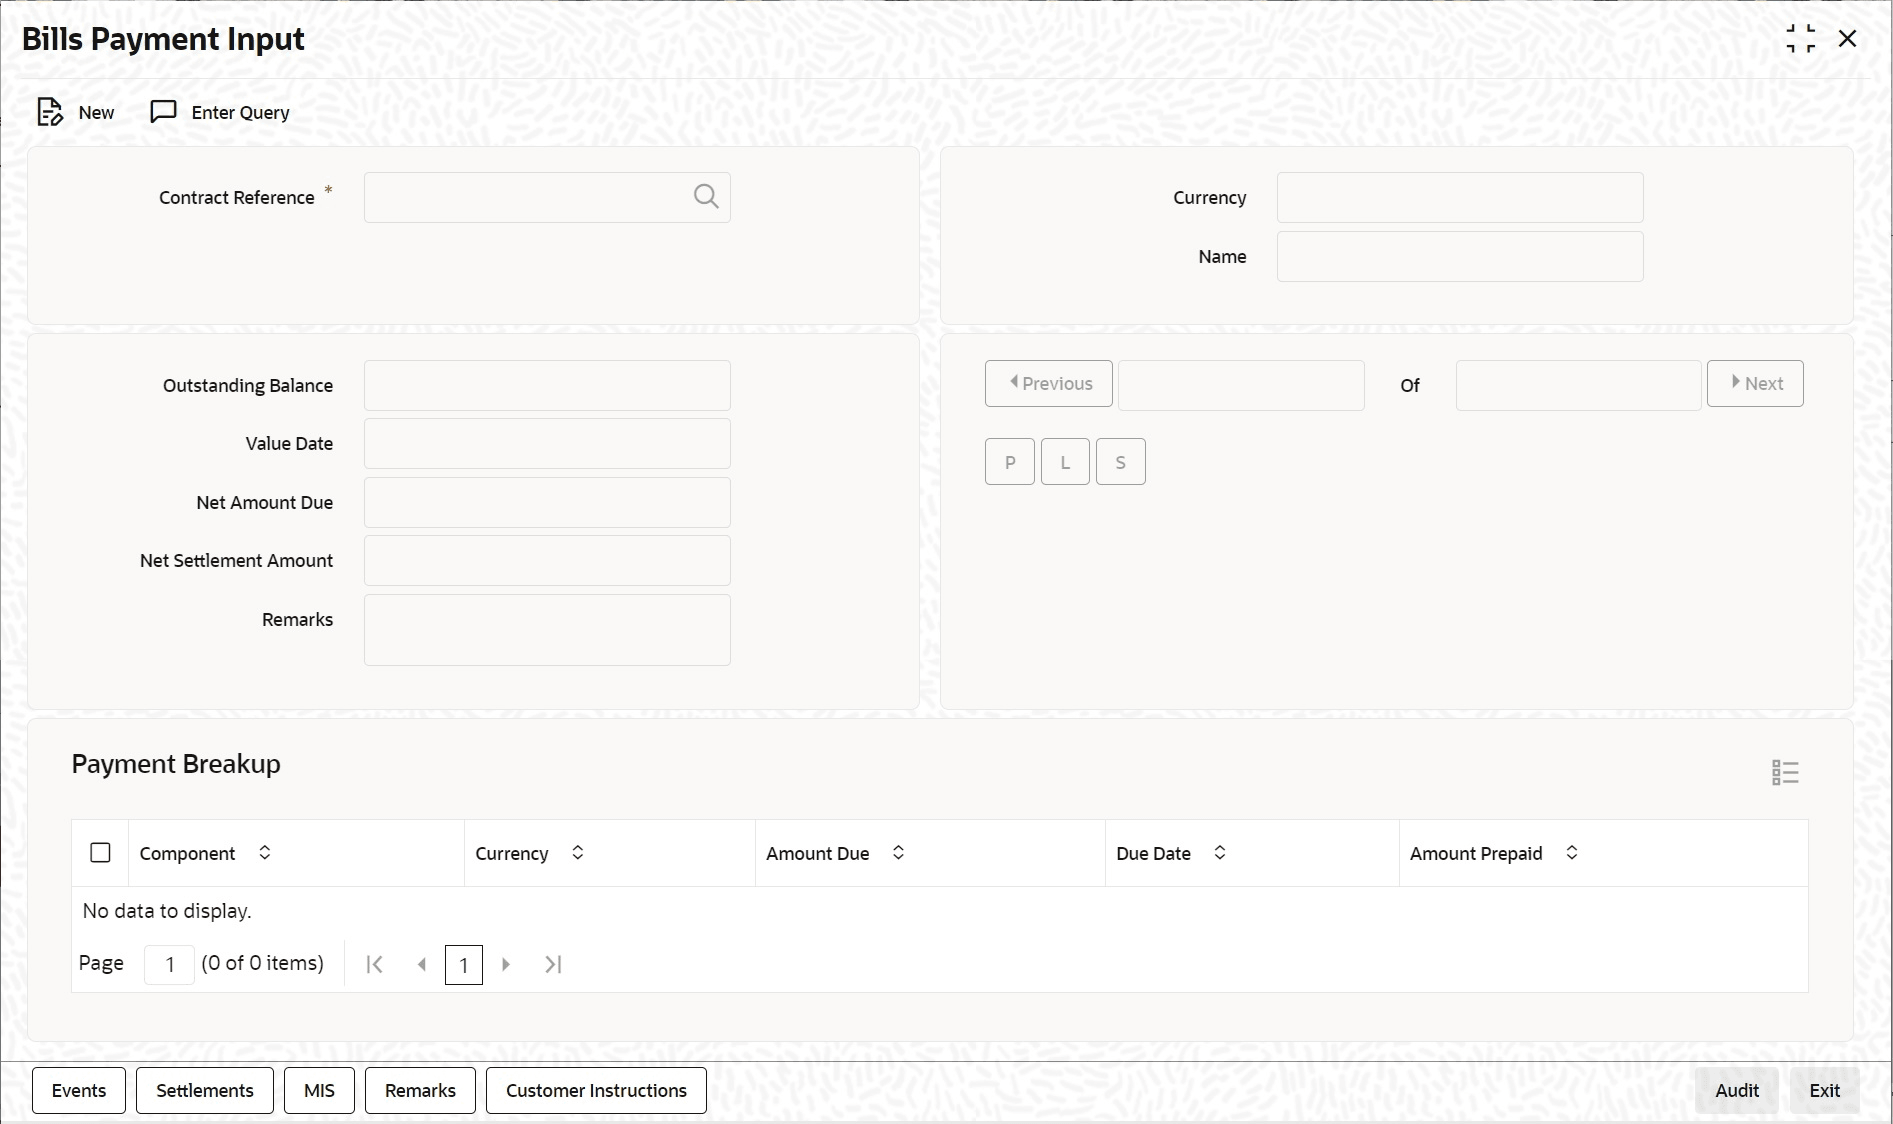Open the Contract Reference search lookup

[706, 197]
